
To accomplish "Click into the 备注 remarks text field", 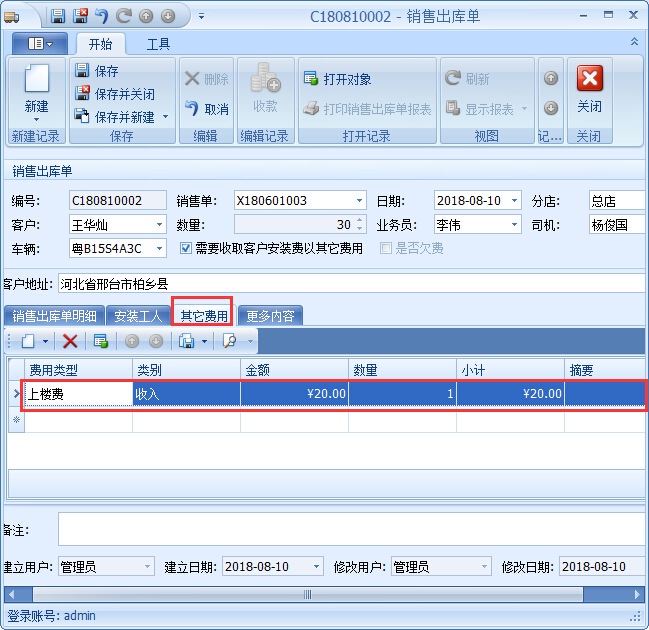I will [x=350, y=529].
